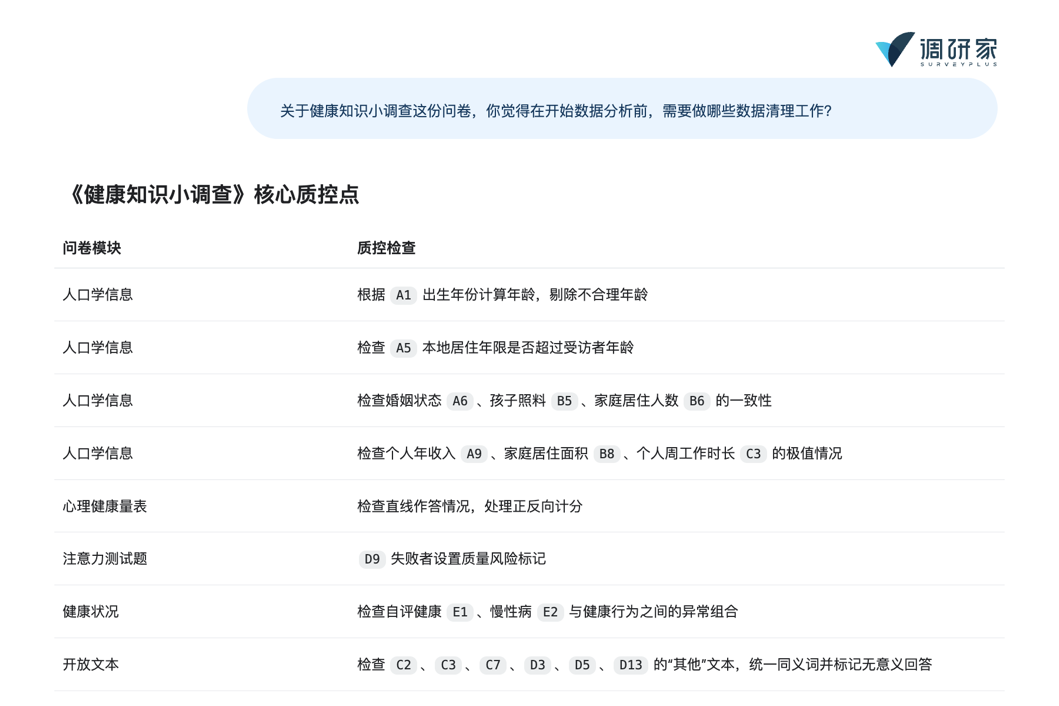Click the A1 tag in 出生年份 row

click(403, 295)
